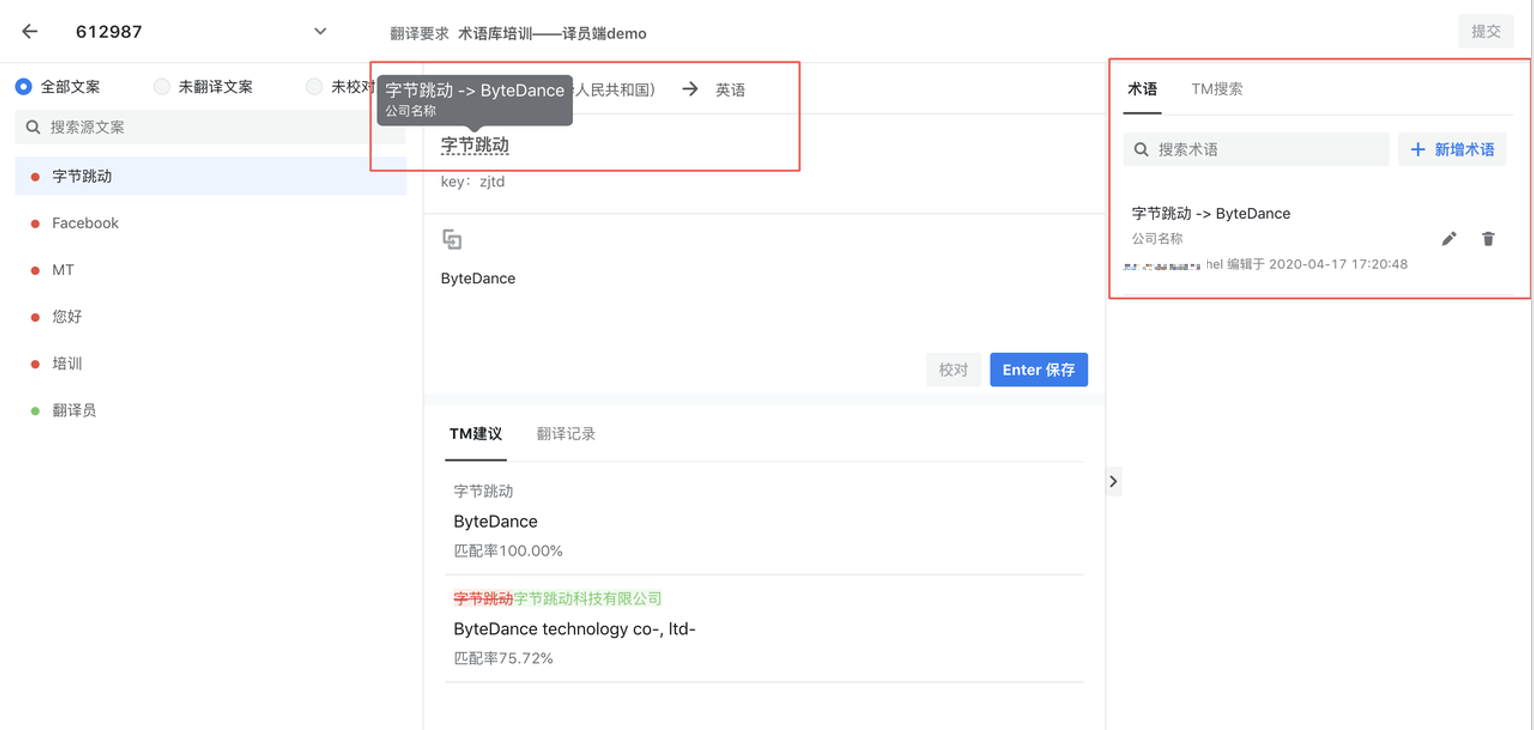This screenshot has width=1534, height=730.
Task: Select the 未校对 radio button
Action: tap(315, 87)
